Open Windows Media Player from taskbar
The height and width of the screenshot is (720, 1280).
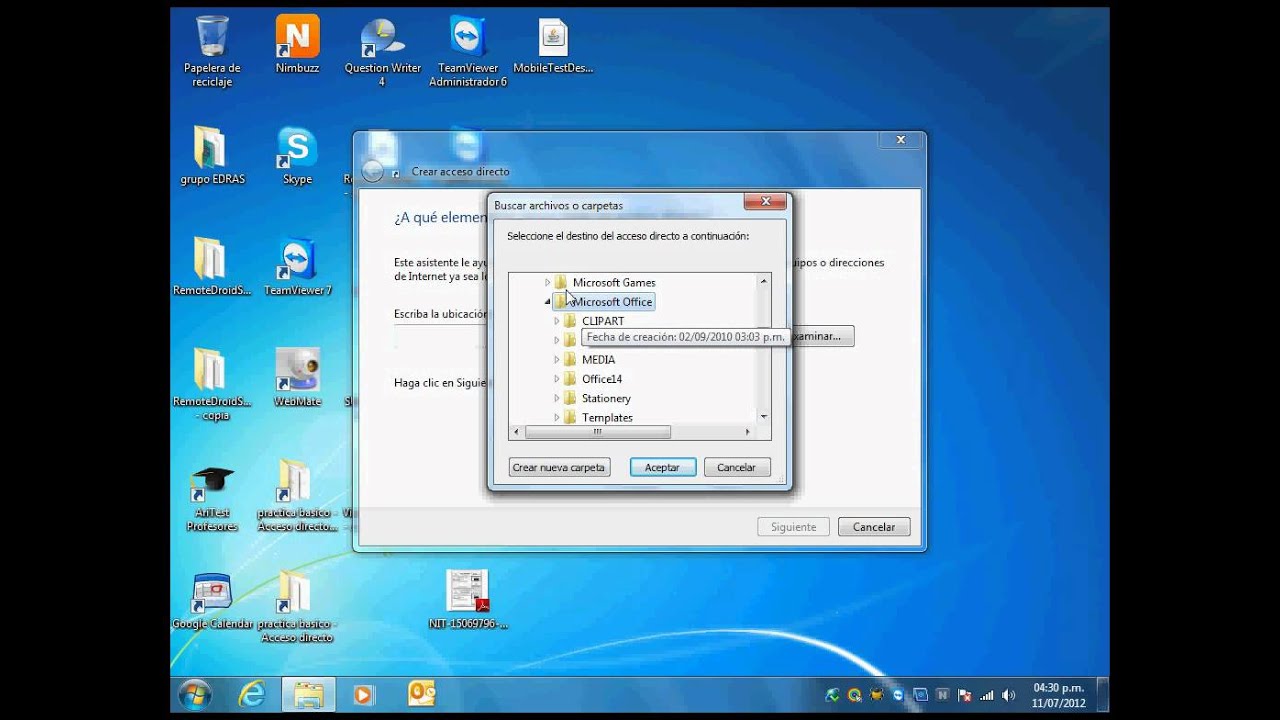coord(362,694)
